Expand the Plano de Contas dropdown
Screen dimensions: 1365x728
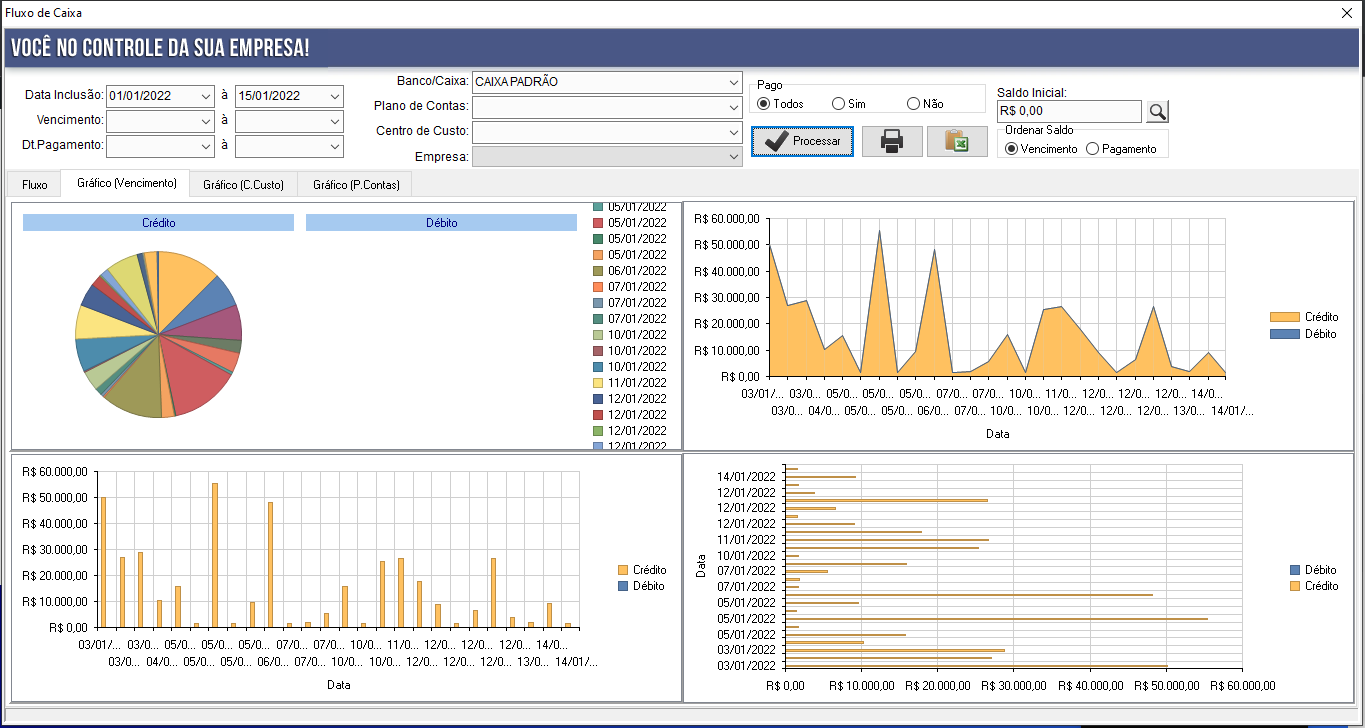[732, 106]
